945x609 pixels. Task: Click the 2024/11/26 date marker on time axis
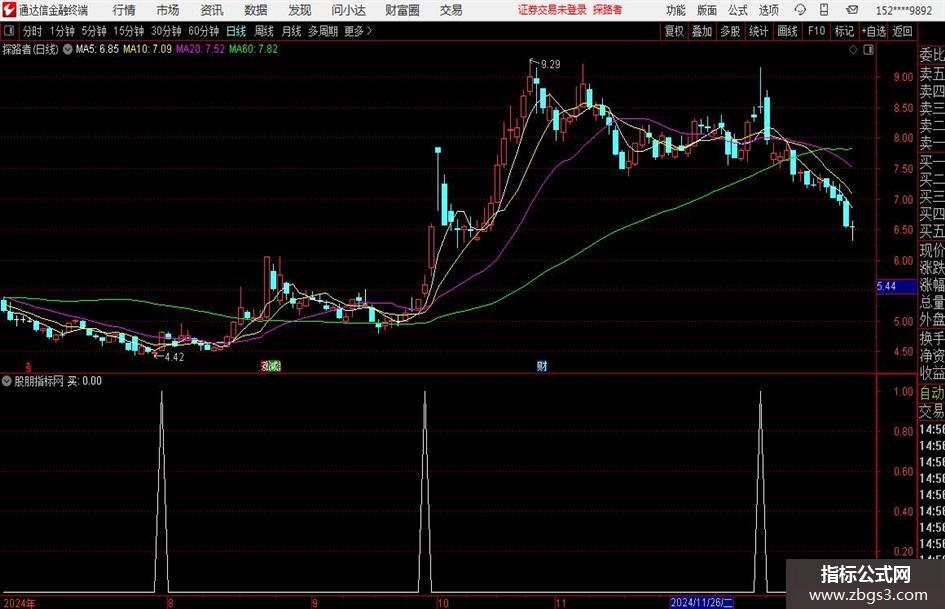tap(702, 602)
